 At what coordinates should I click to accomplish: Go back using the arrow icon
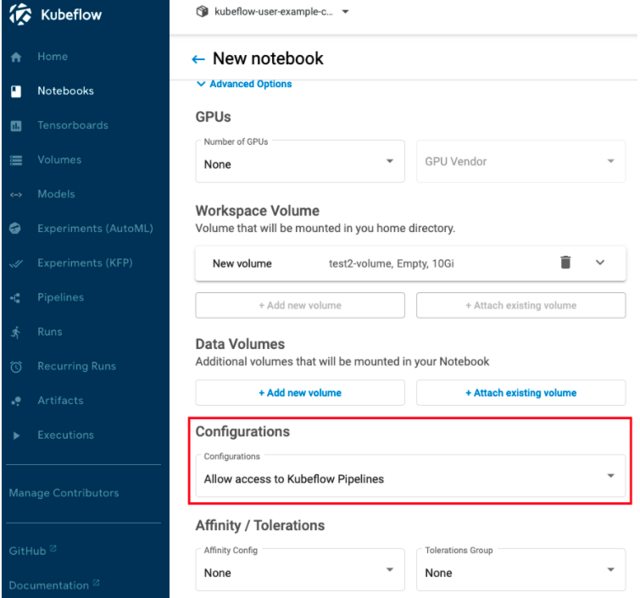click(198, 59)
